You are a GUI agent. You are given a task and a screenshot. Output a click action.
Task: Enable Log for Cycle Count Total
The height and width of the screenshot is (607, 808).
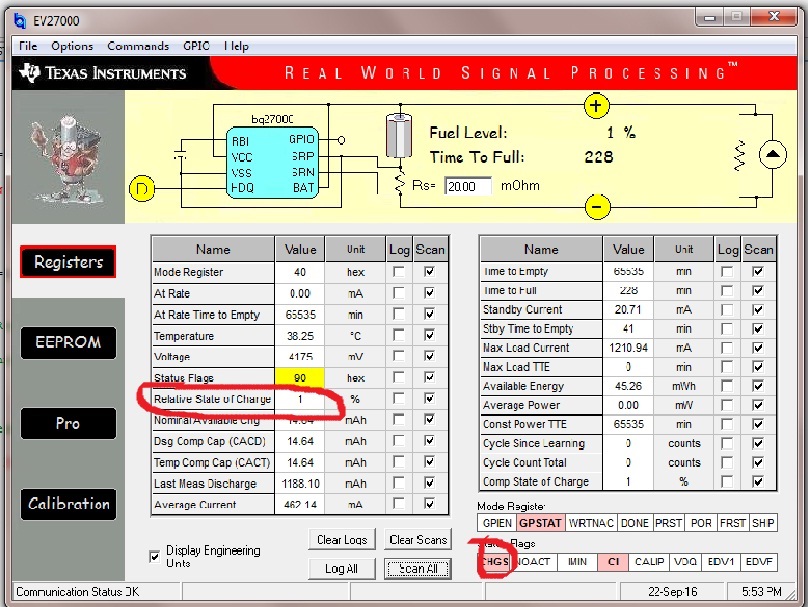[x=727, y=462]
